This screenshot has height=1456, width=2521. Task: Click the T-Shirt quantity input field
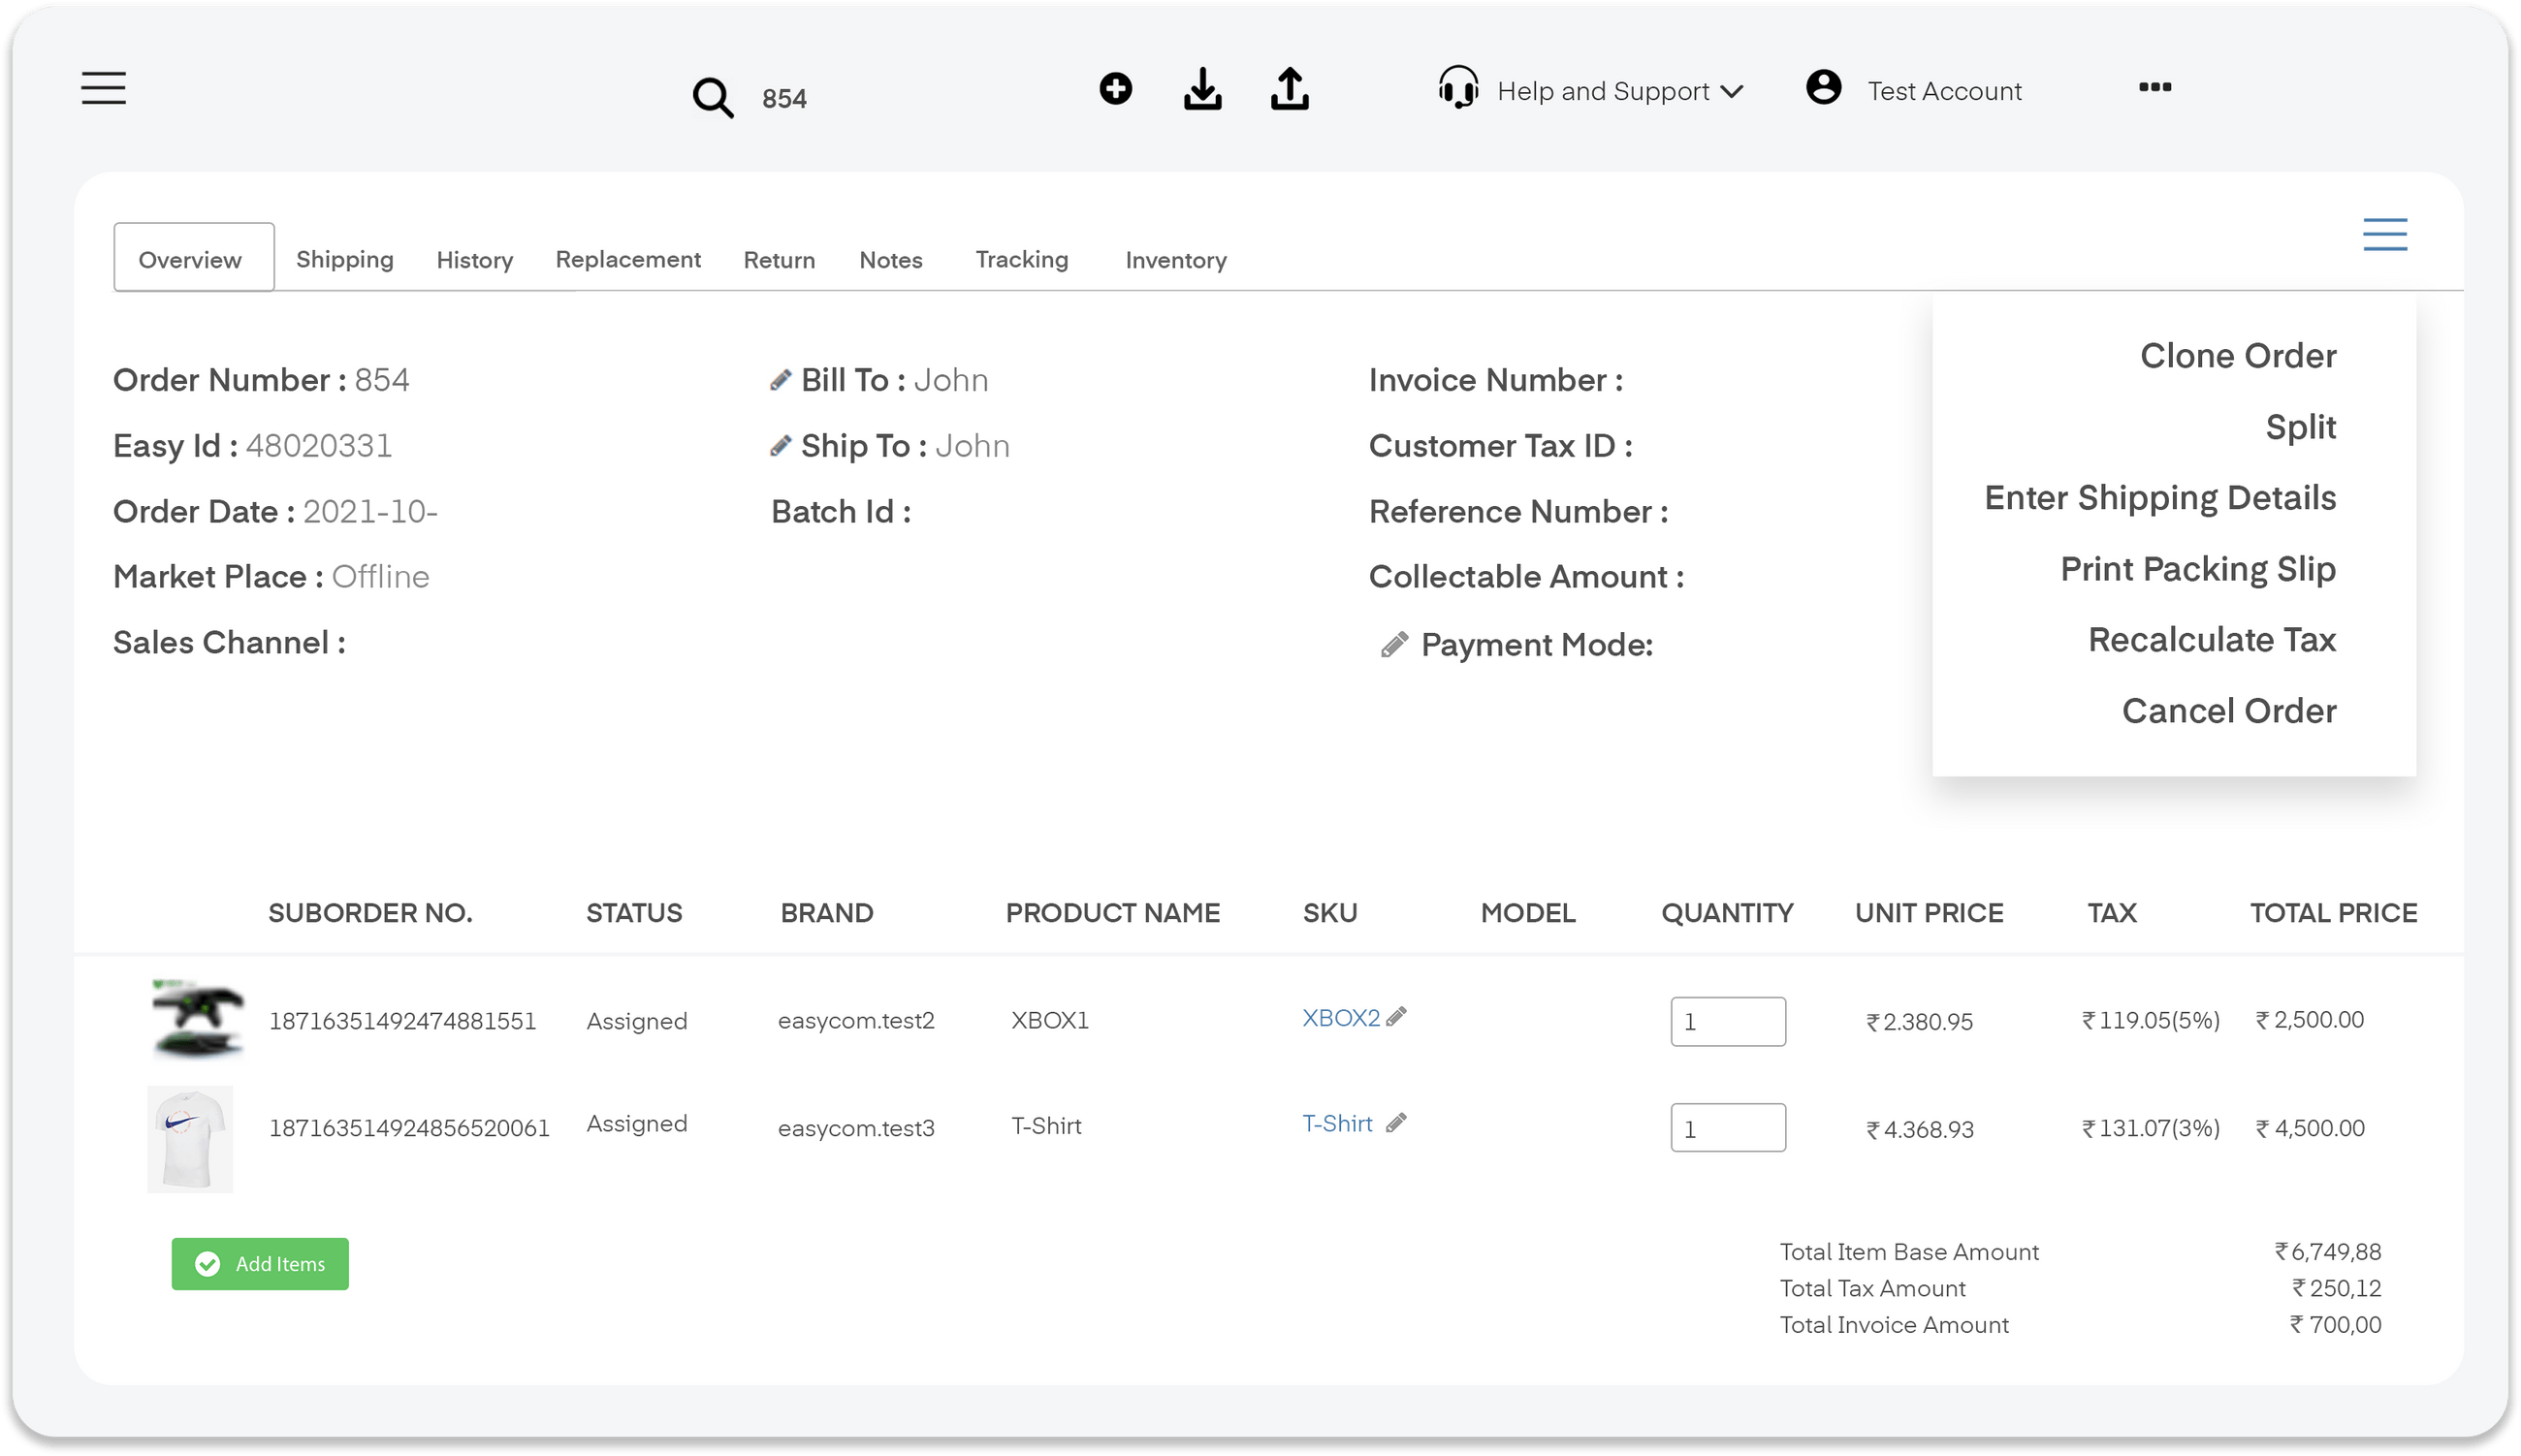[x=1728, y=1127]
